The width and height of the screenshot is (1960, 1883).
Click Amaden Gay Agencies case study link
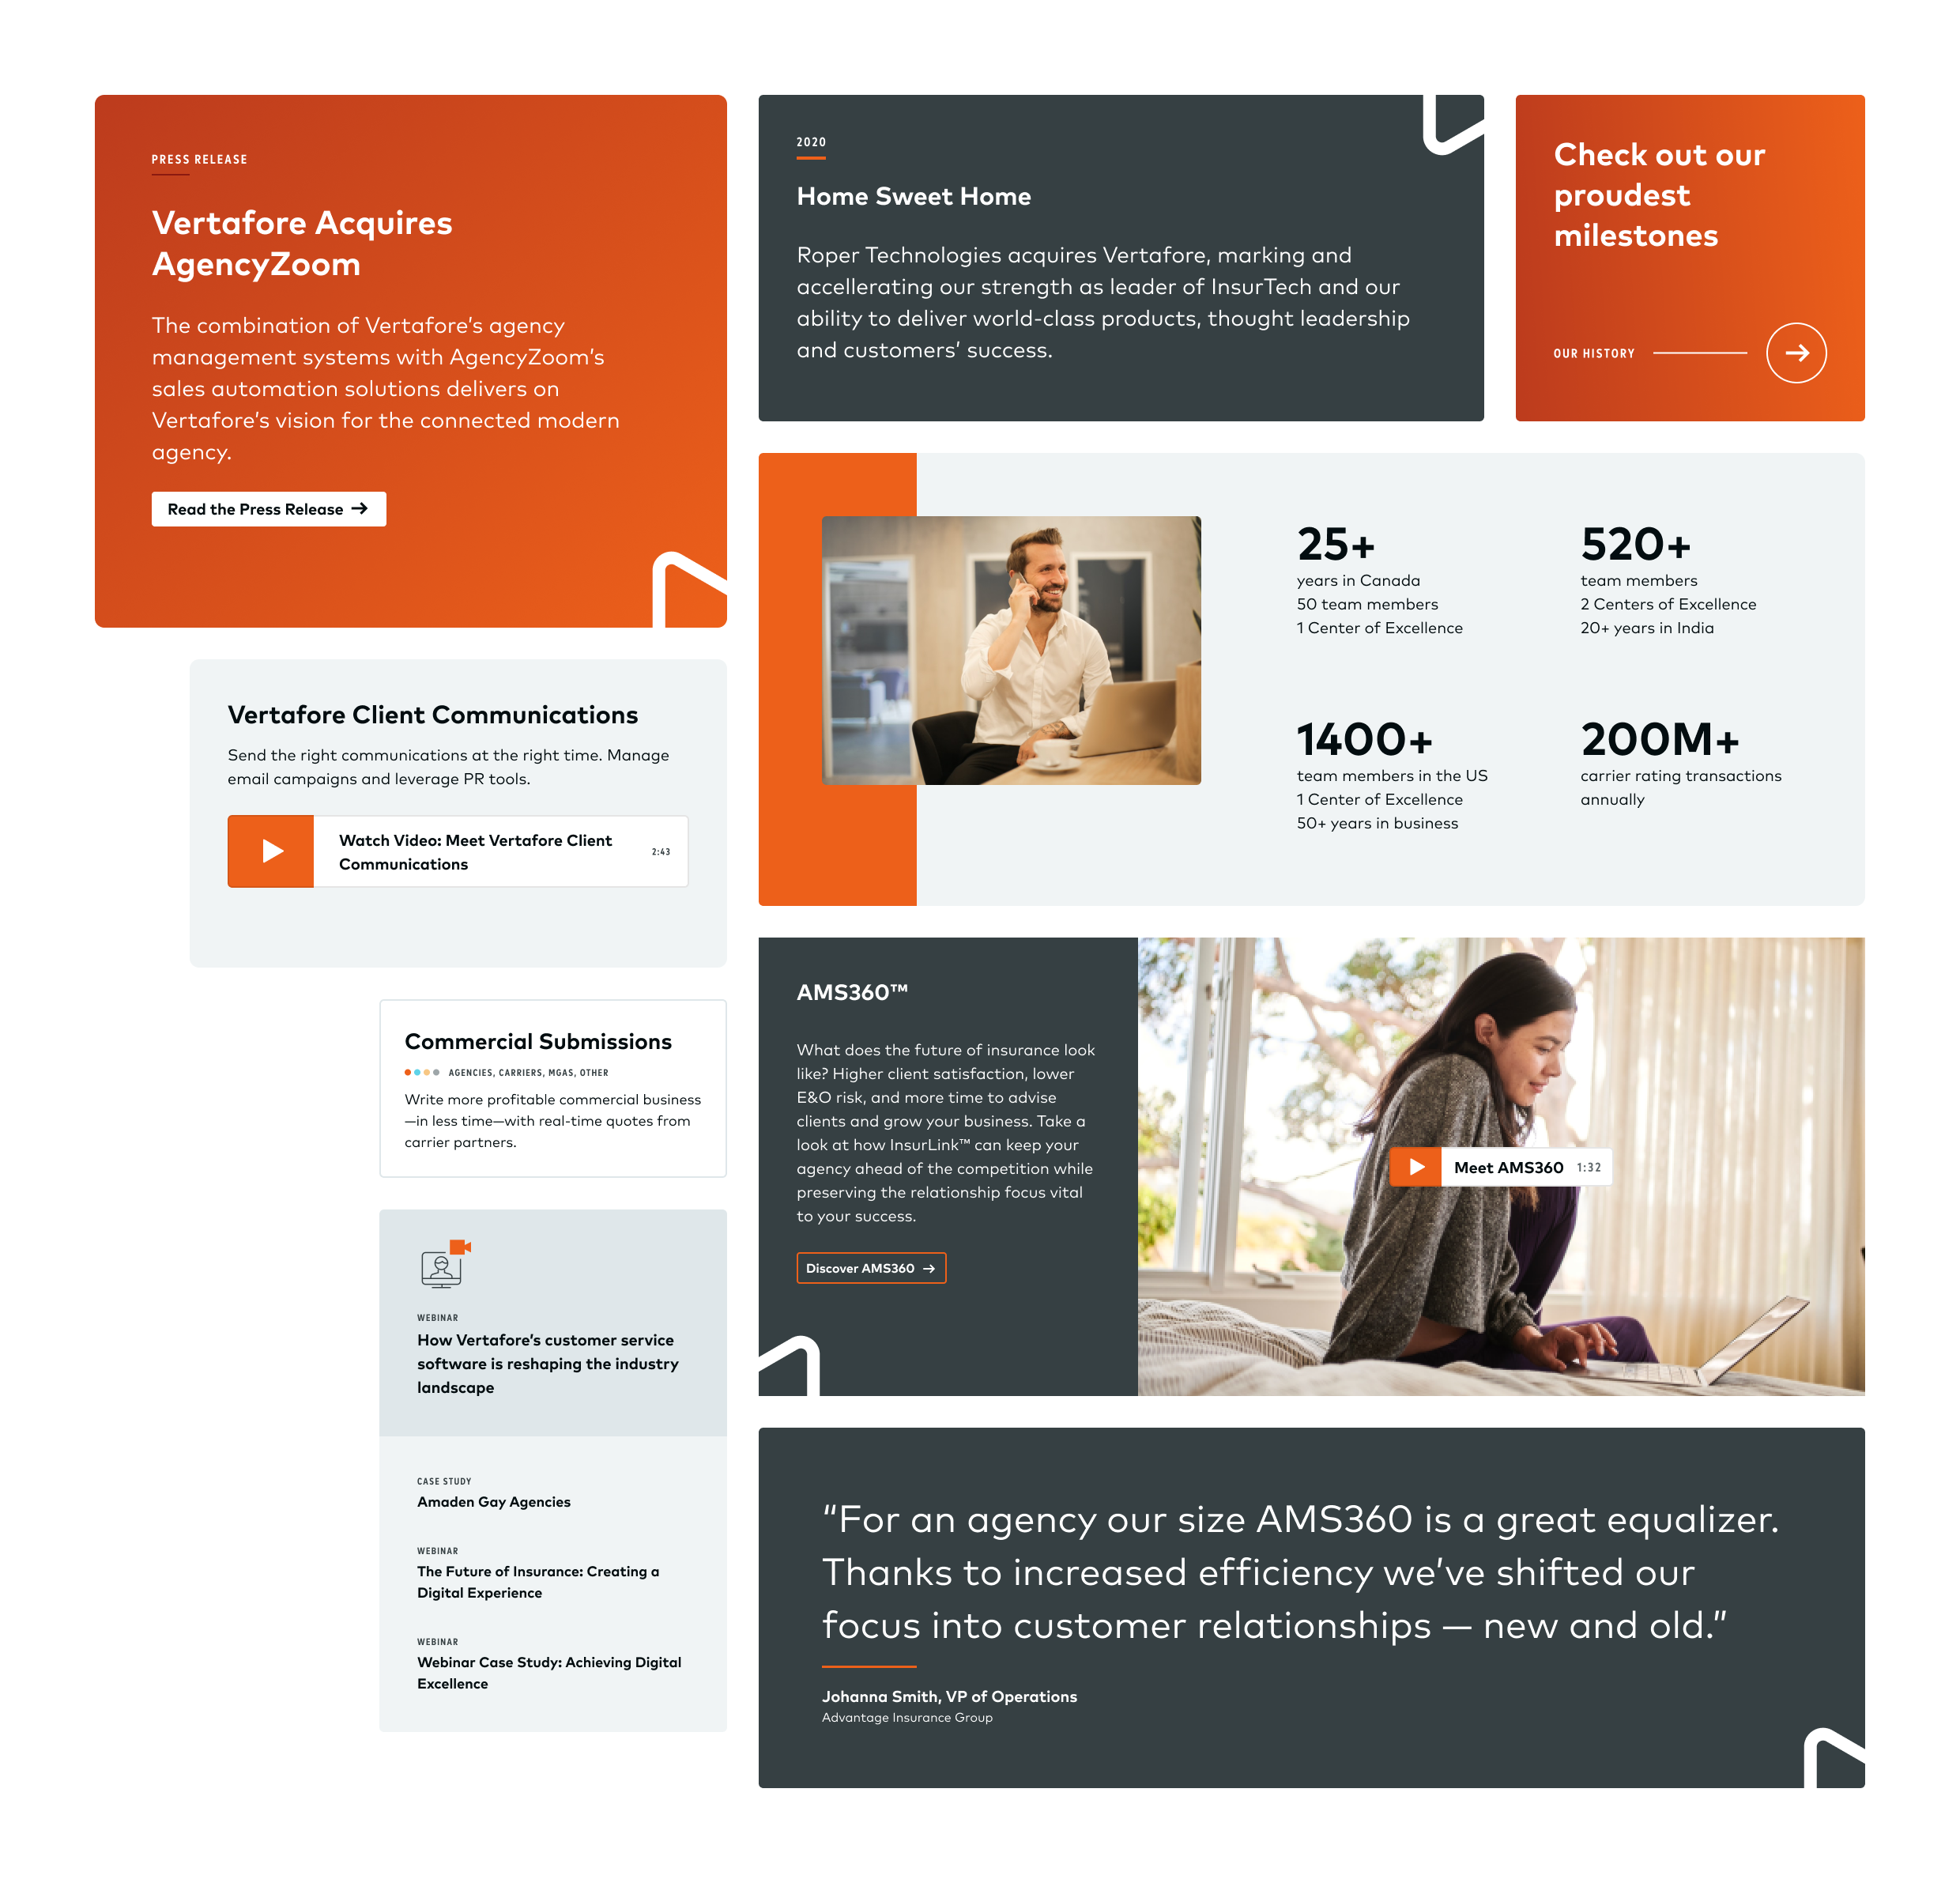click(x=497, y=1501)
